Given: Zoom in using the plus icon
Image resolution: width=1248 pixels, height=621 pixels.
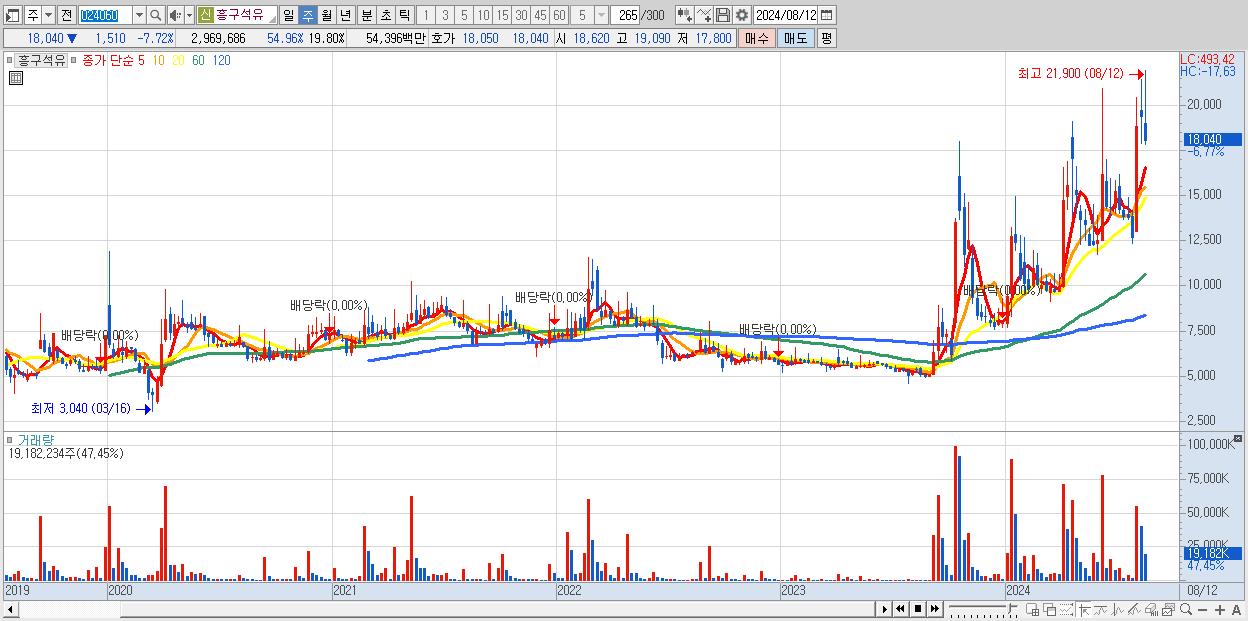Looking at the screenshot, I should (1220, 609).
